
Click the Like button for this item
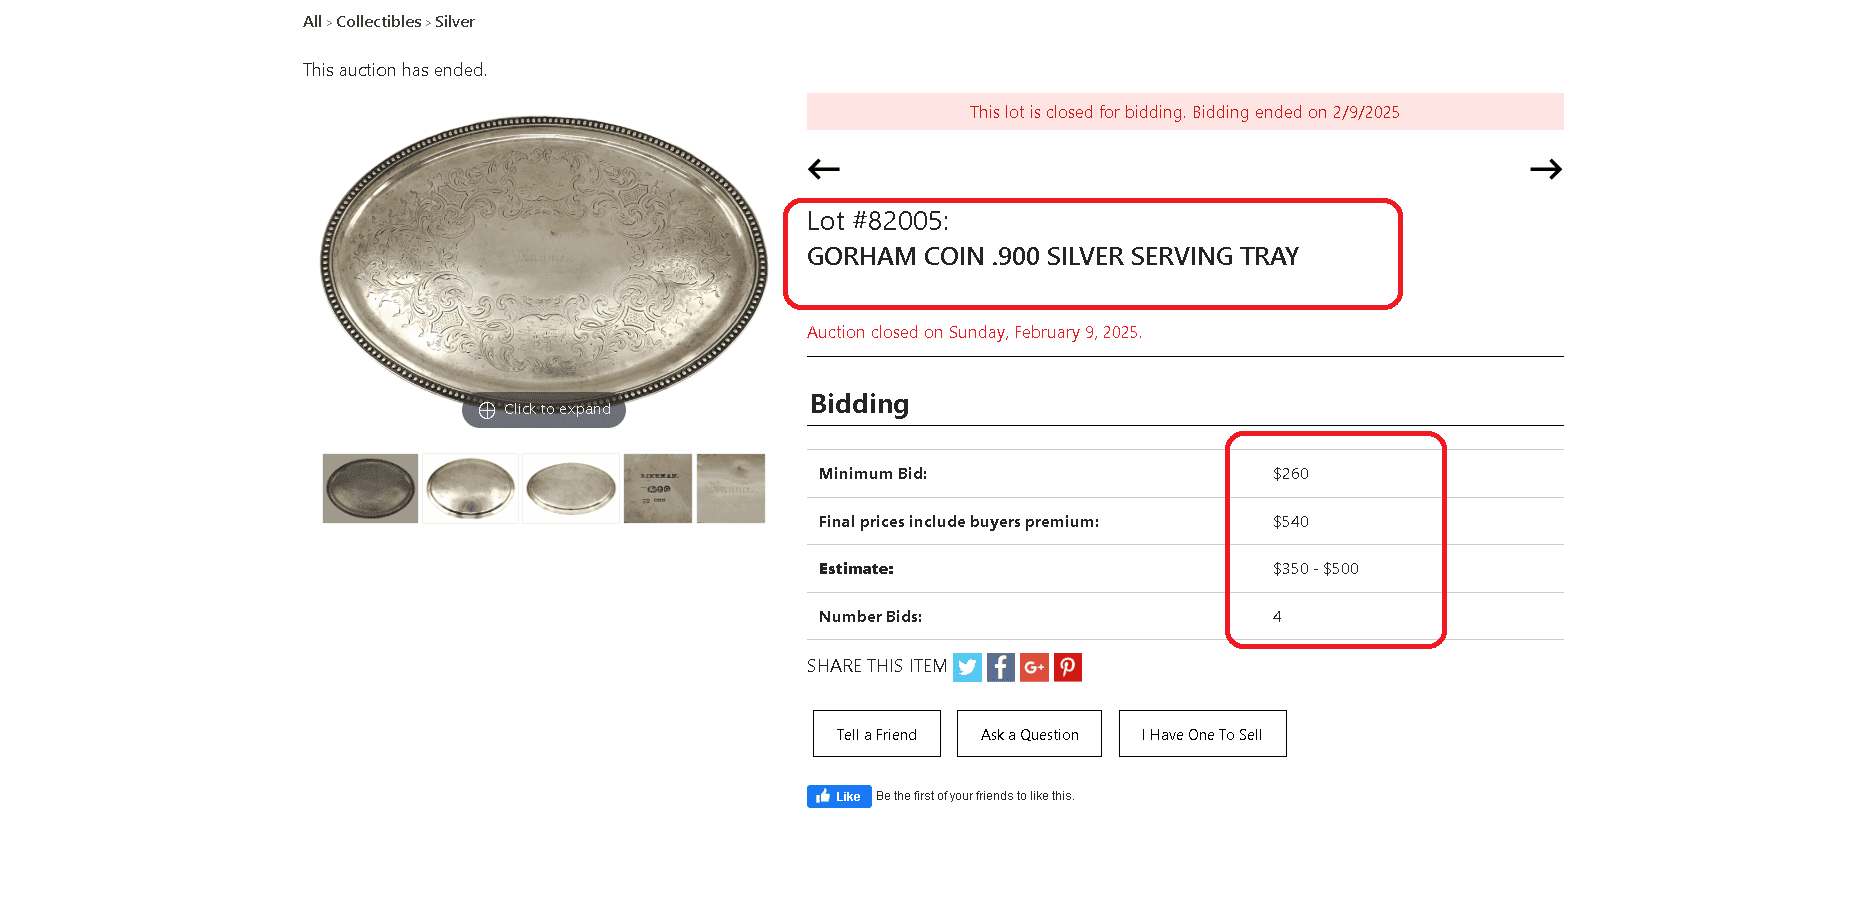tap(839, 796)
